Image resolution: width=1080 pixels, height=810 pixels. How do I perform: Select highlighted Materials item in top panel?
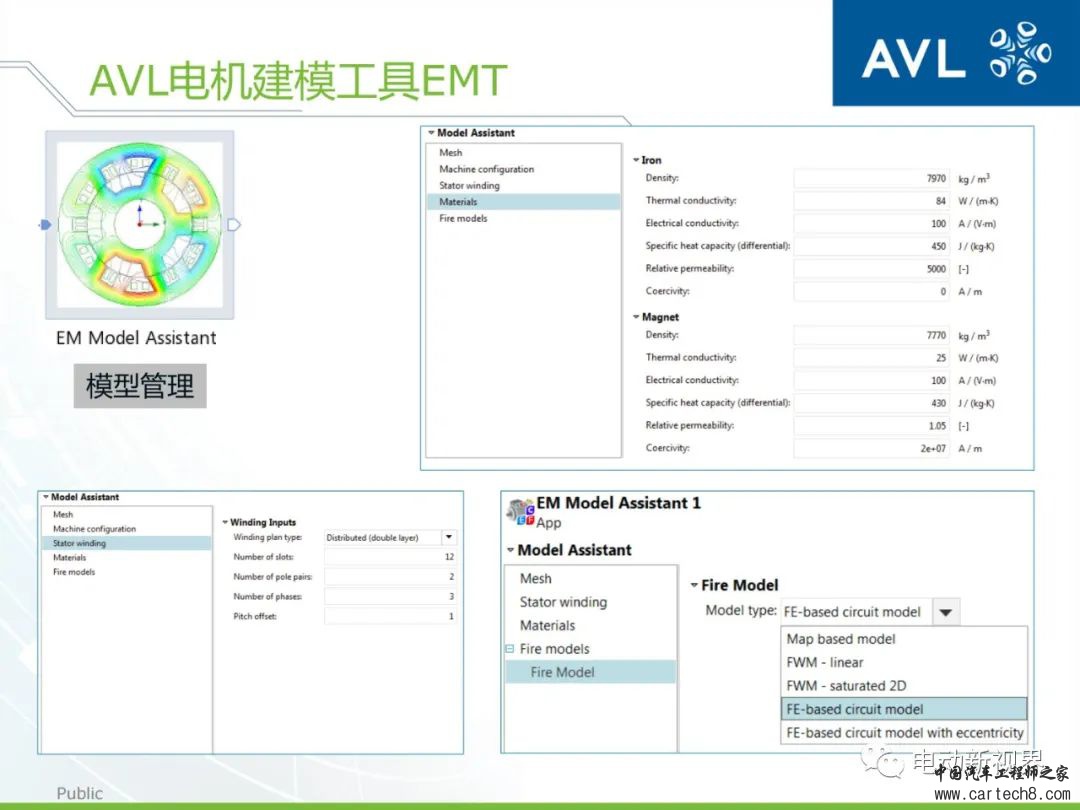pos(523,202)
